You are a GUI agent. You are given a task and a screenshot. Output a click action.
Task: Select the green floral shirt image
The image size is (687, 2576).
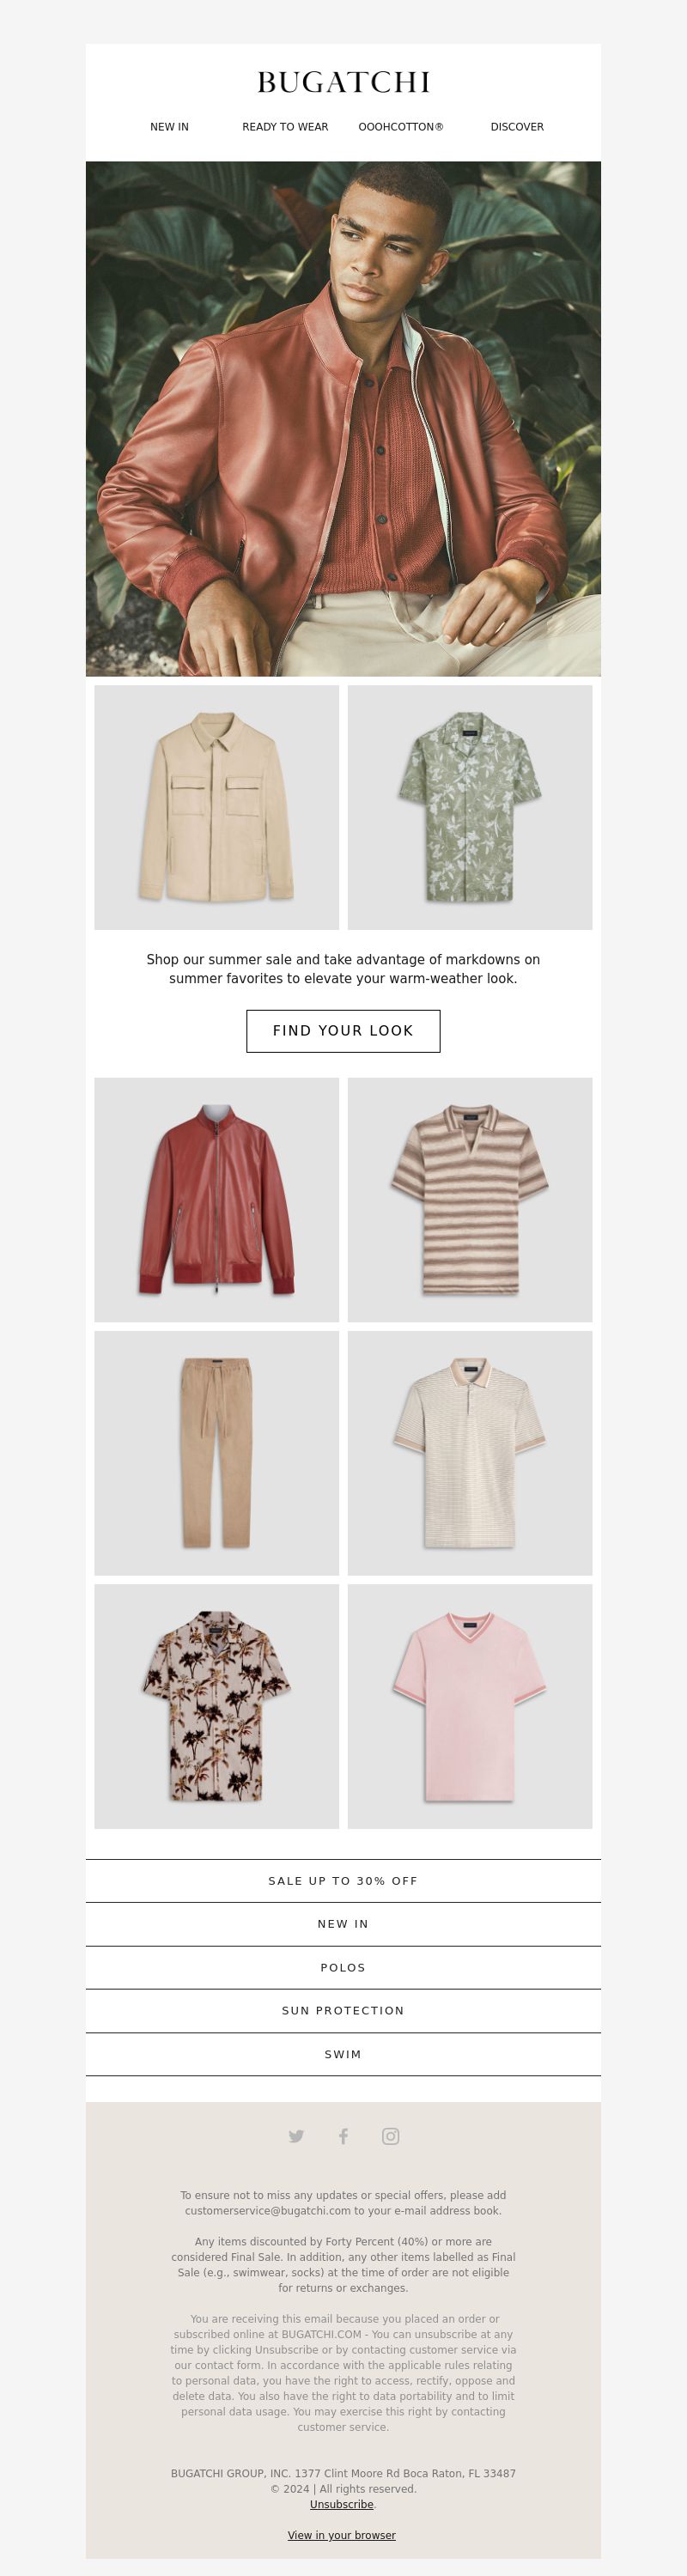(x=470, y=807)
